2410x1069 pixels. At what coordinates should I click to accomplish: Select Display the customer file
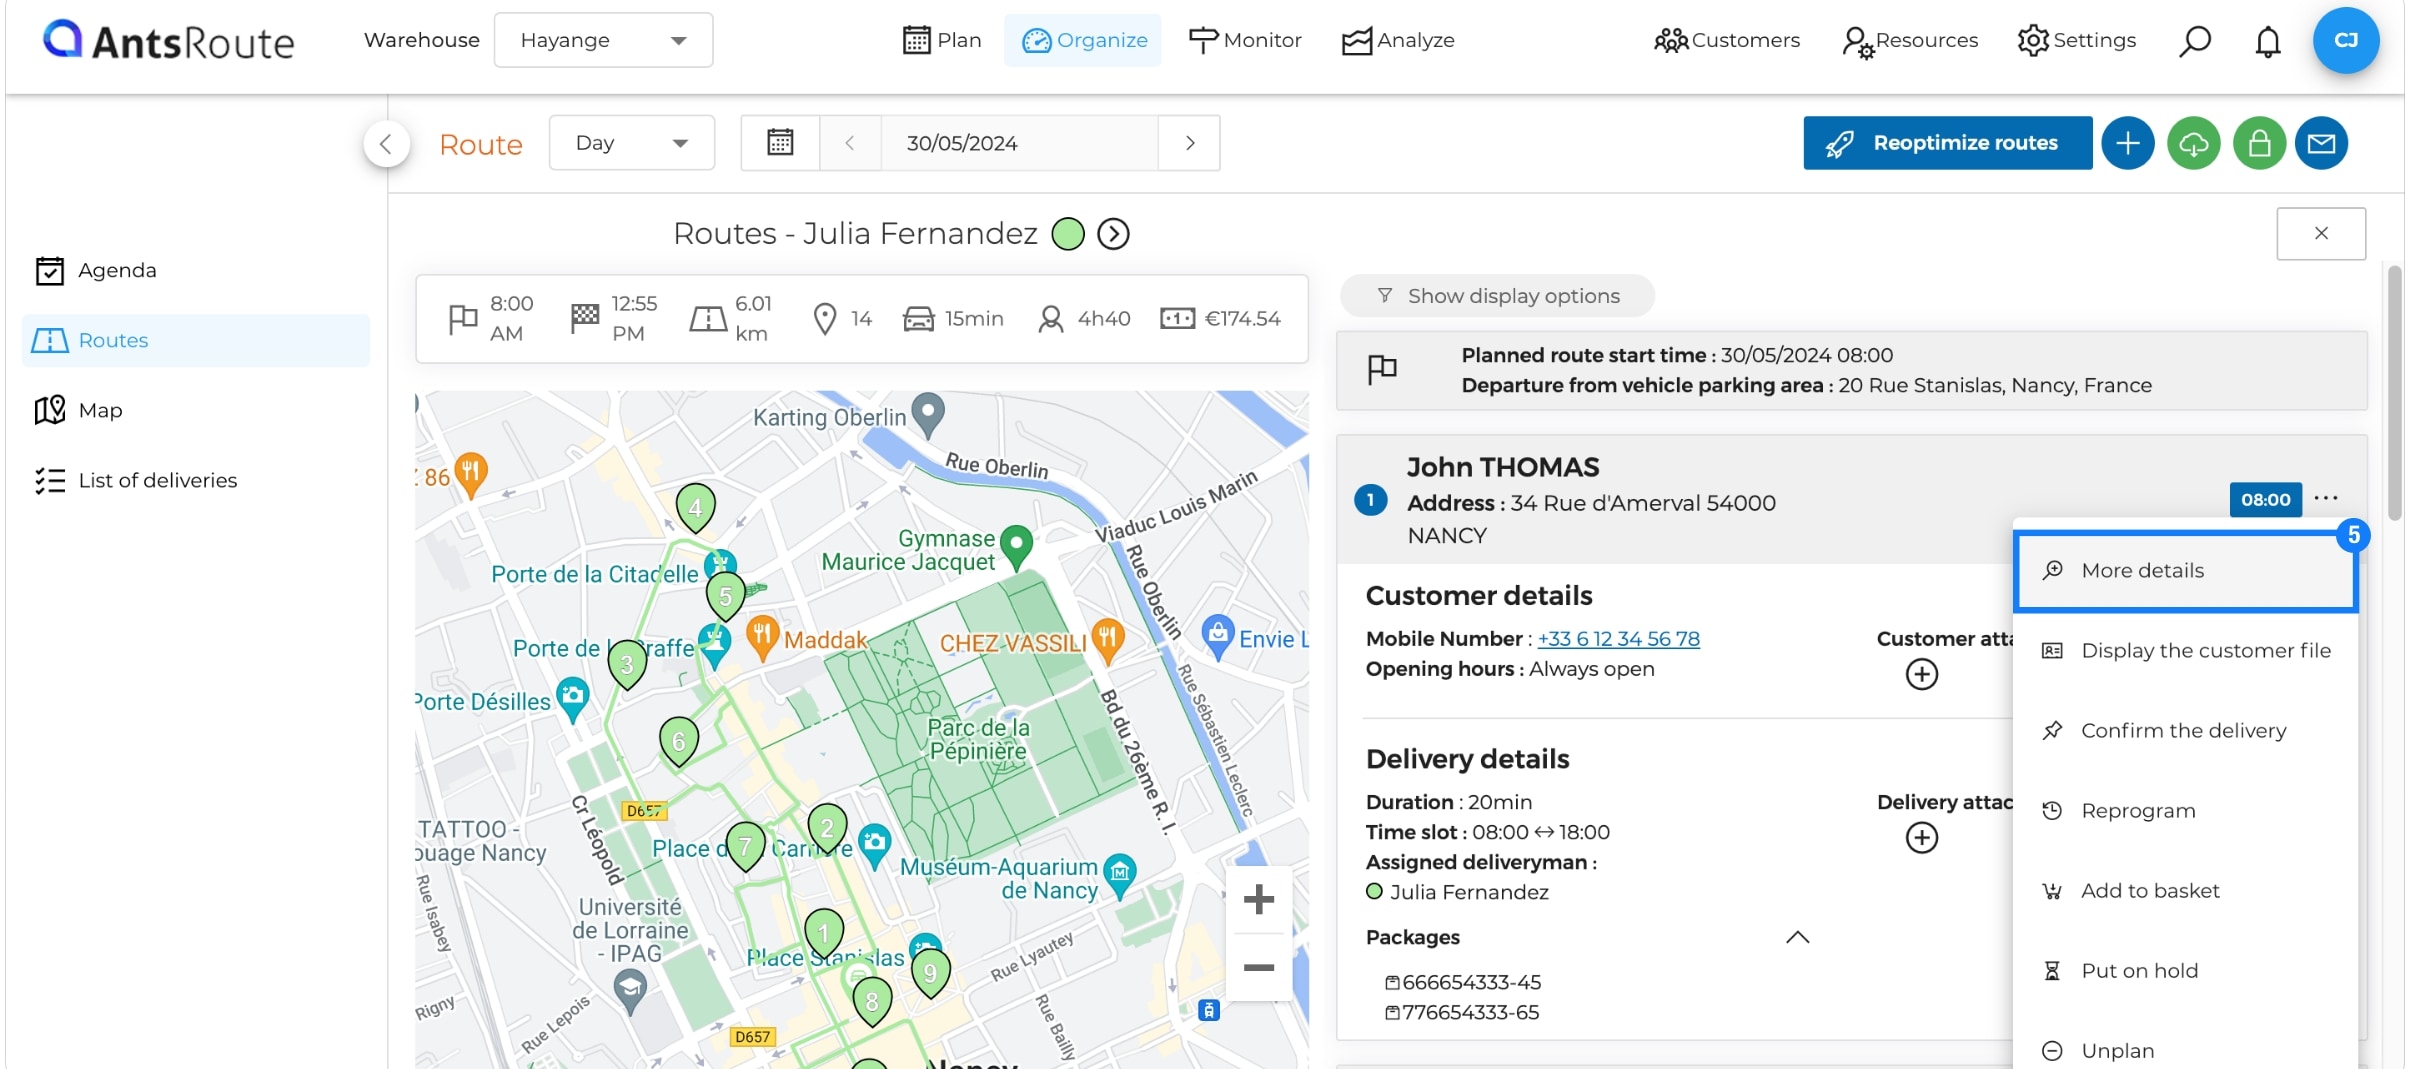(2186, 650)
